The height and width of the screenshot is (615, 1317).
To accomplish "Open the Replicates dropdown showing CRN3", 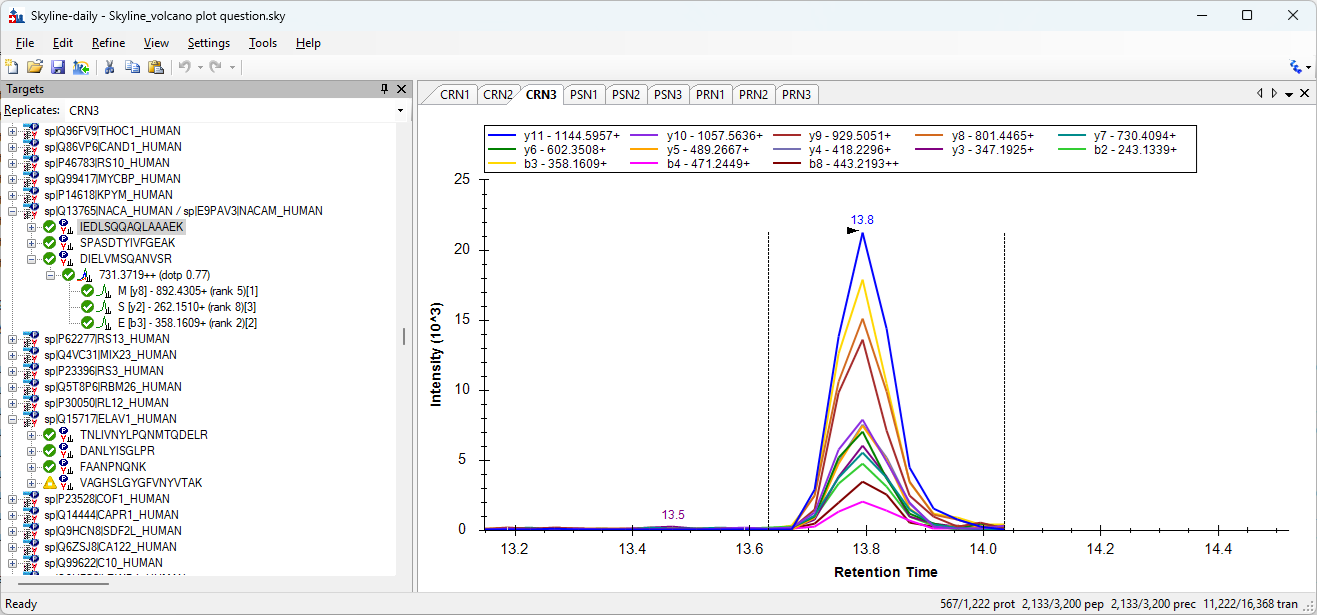I will 400,110.
